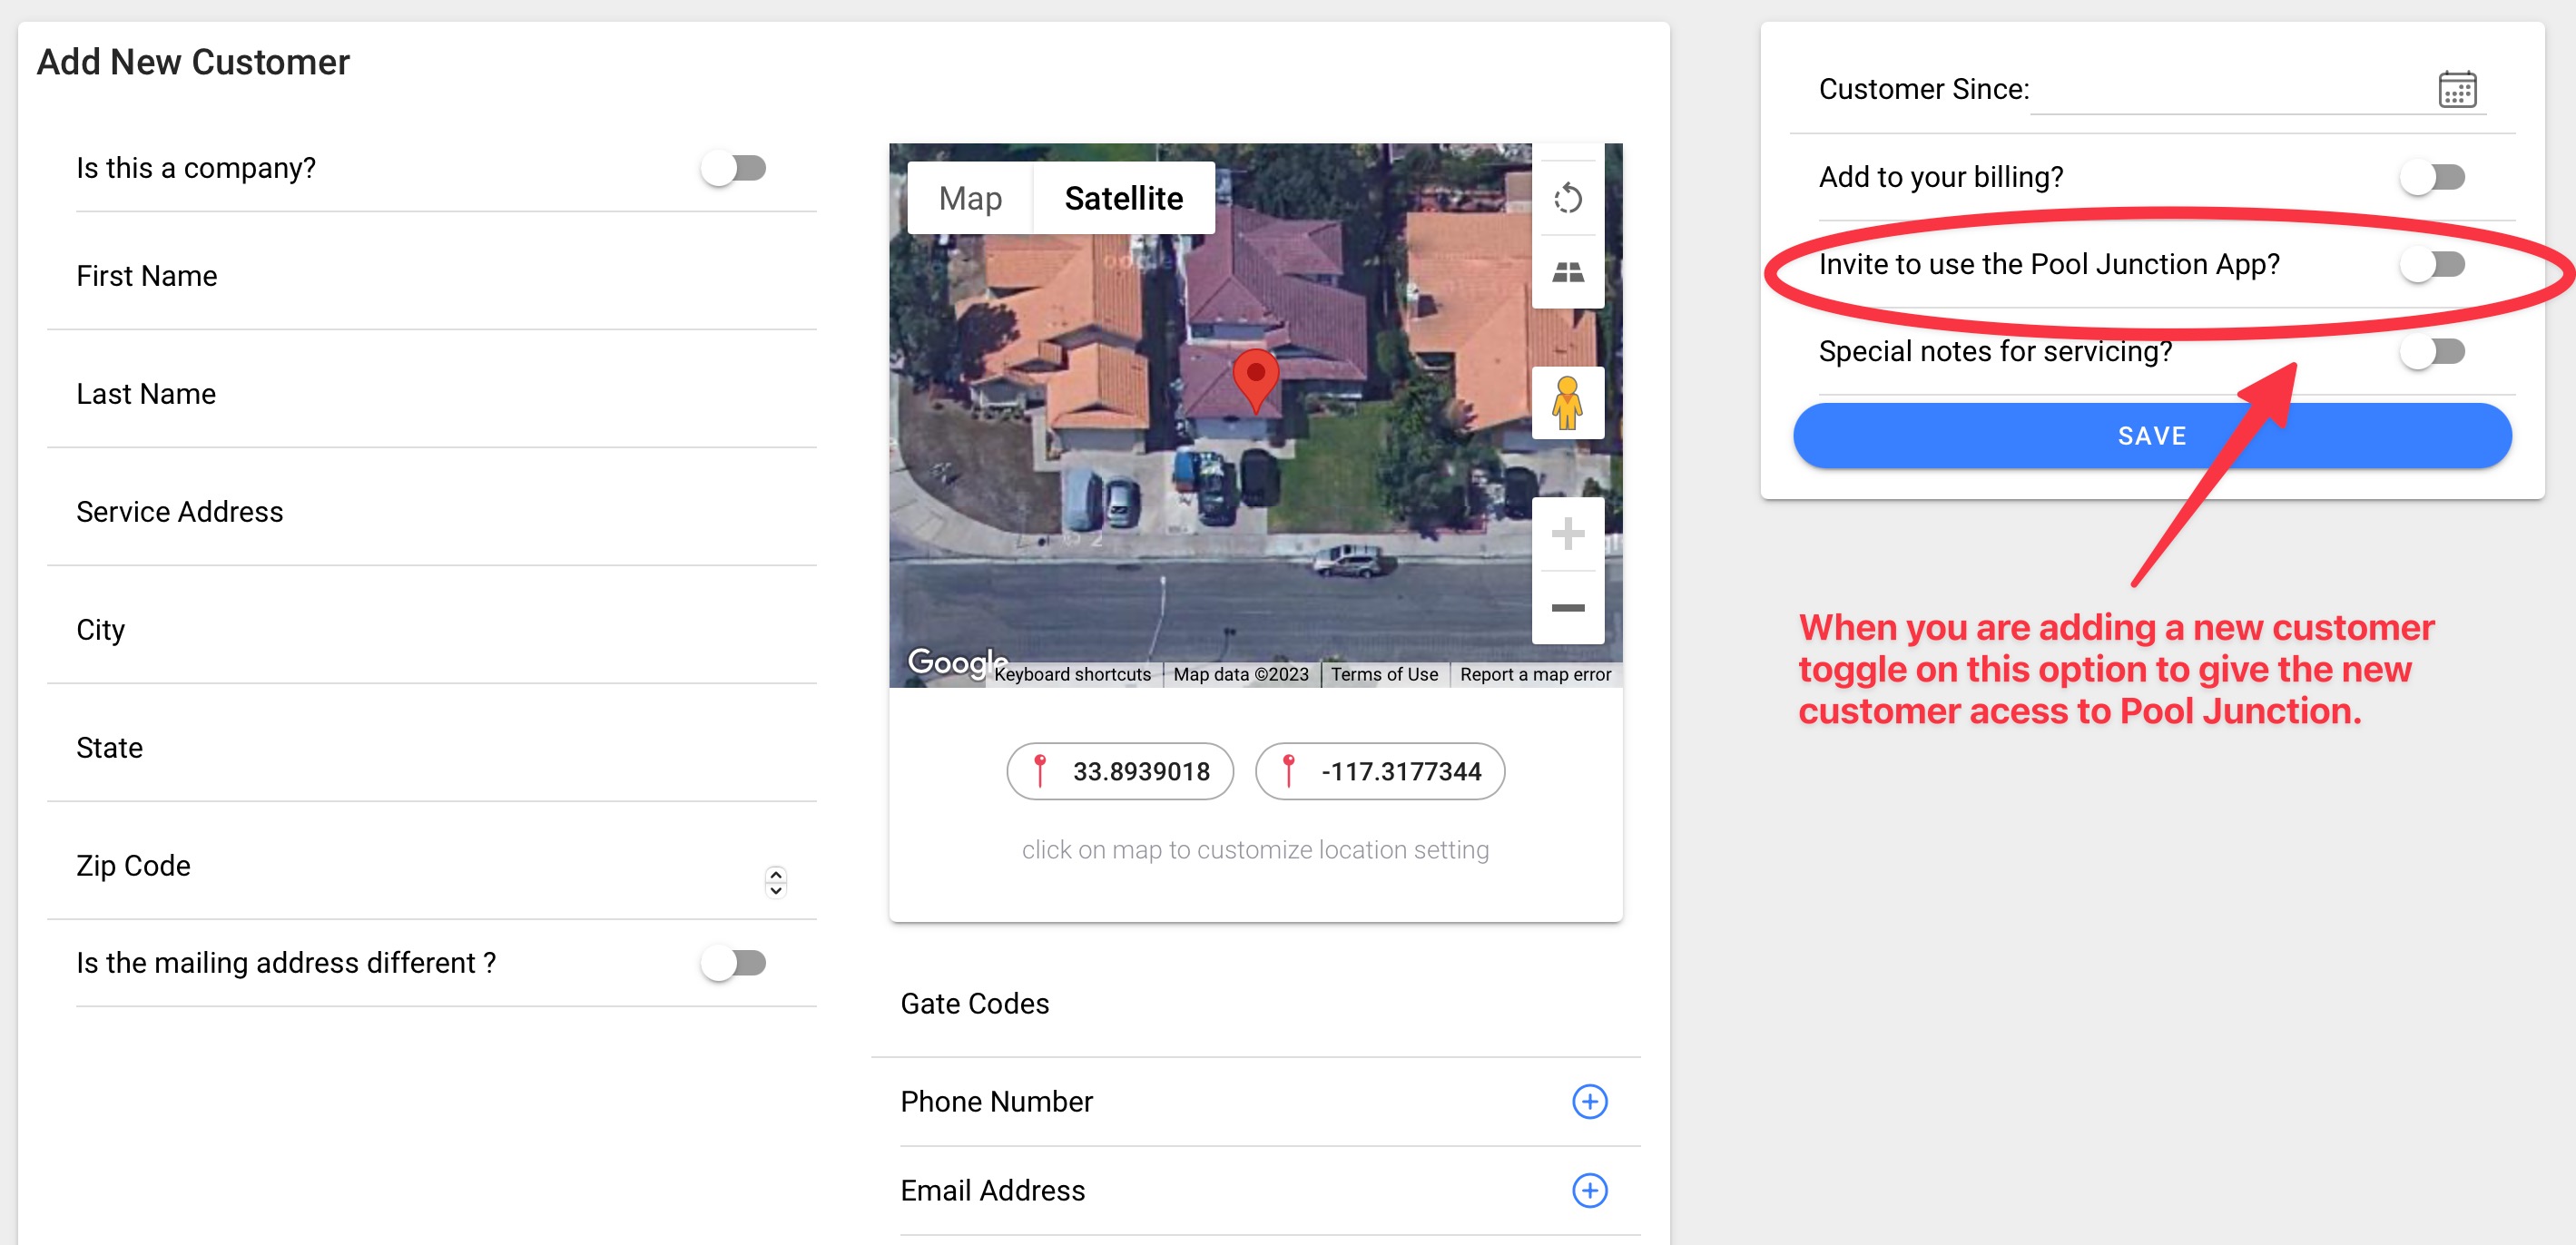Toggle the 'Is this a company?' switch
This screenshot has height=1245, width=2576.
(734, 168)
